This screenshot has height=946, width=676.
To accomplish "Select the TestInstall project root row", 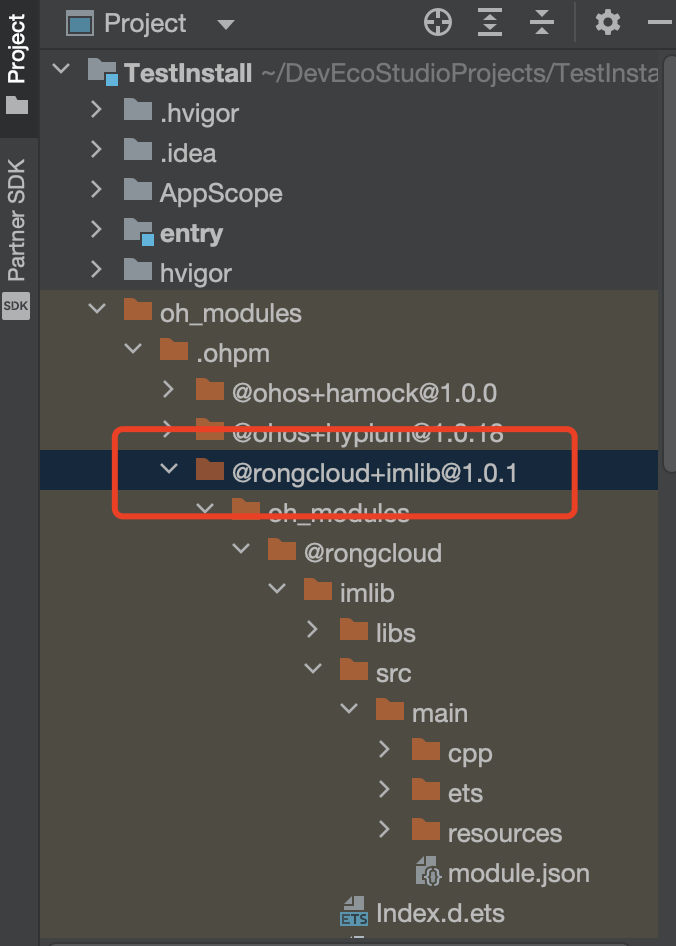I will [x=349, y=72].
